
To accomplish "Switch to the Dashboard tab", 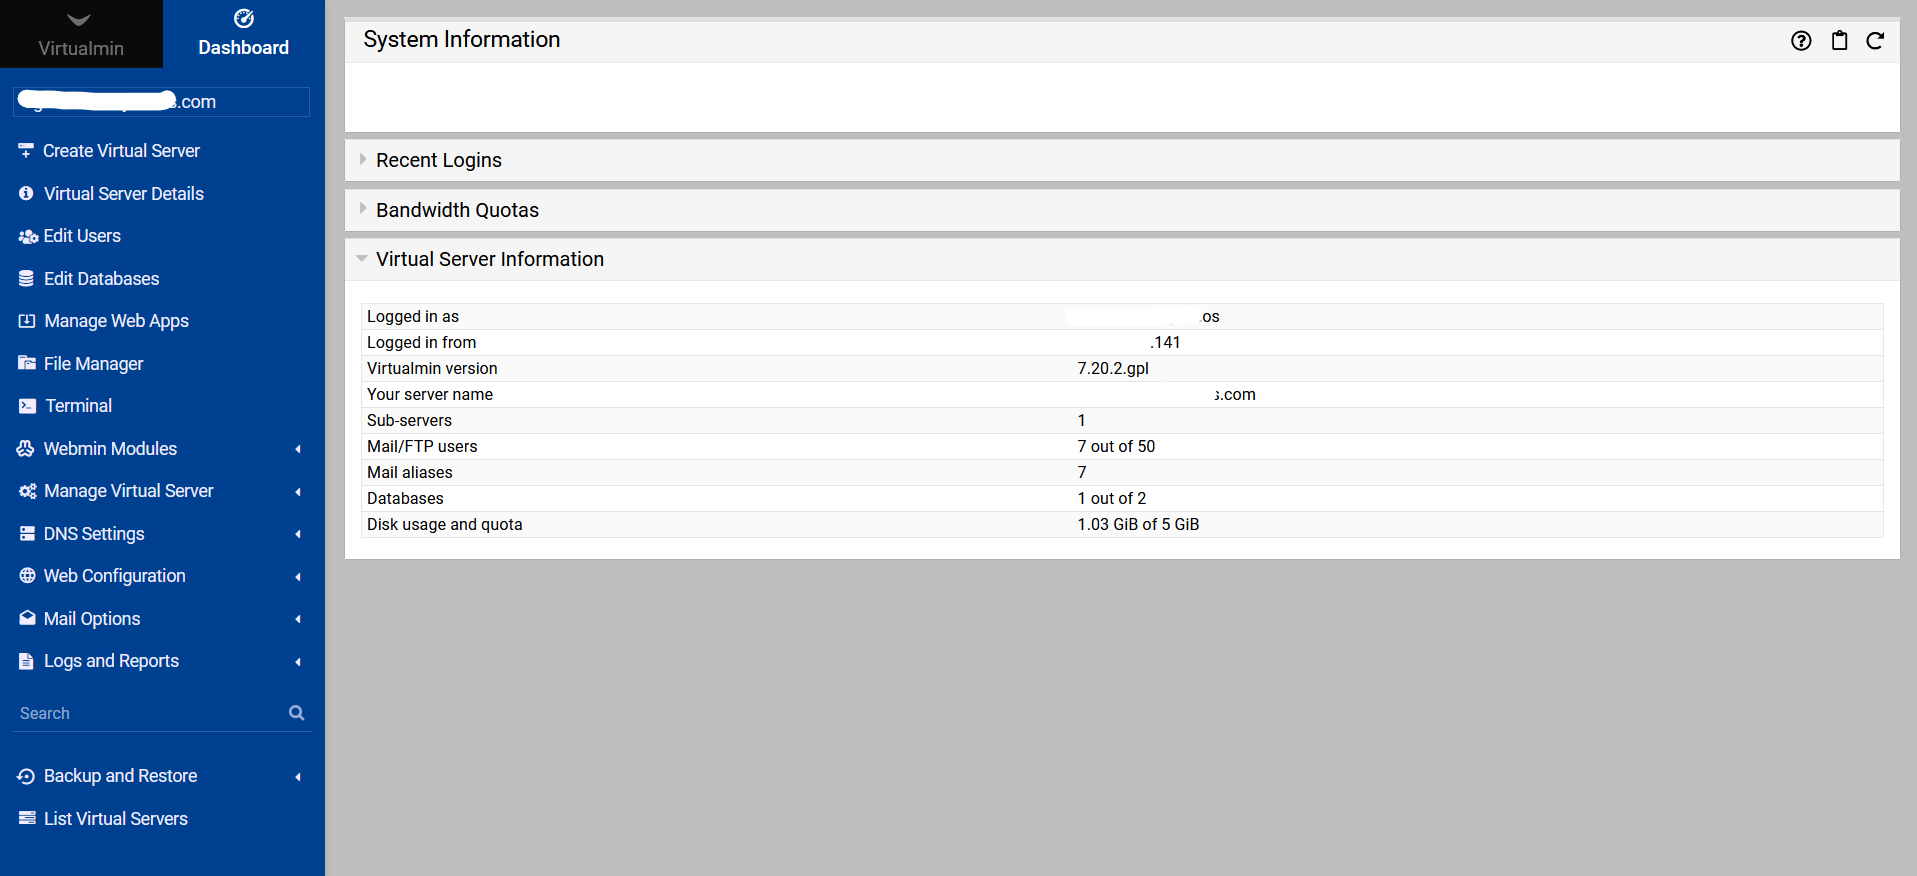I will (244, 34).
